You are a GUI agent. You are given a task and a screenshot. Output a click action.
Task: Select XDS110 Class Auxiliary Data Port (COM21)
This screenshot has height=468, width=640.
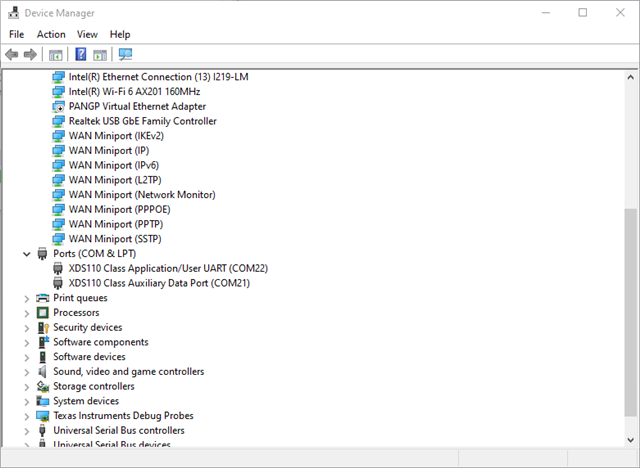159,283
